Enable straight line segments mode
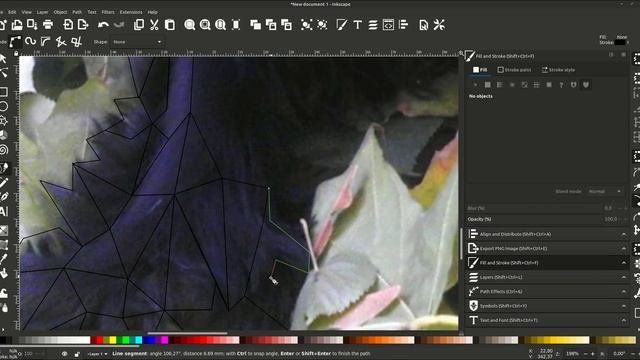The width and height of the screenshot is (640, 360). [x=61, y=41]
